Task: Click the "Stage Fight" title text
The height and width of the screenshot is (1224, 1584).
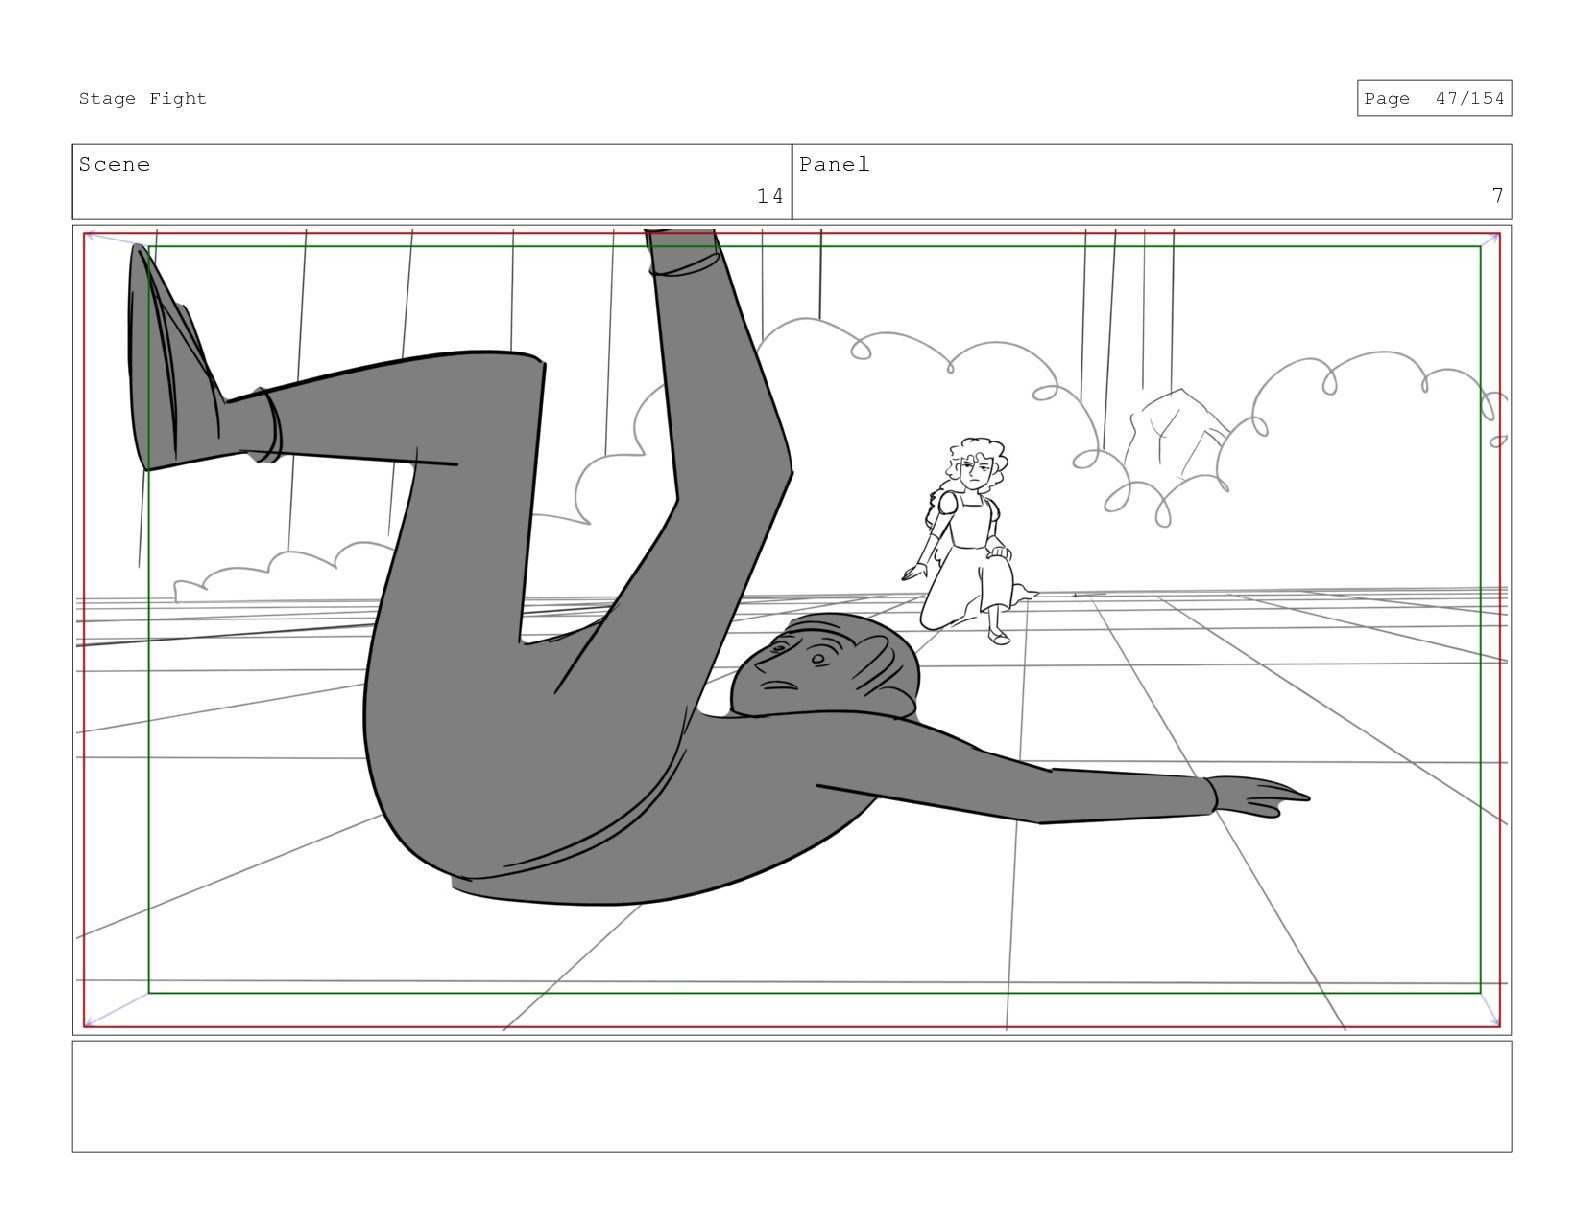Action: pyautogui.click(x=143, y=98)
